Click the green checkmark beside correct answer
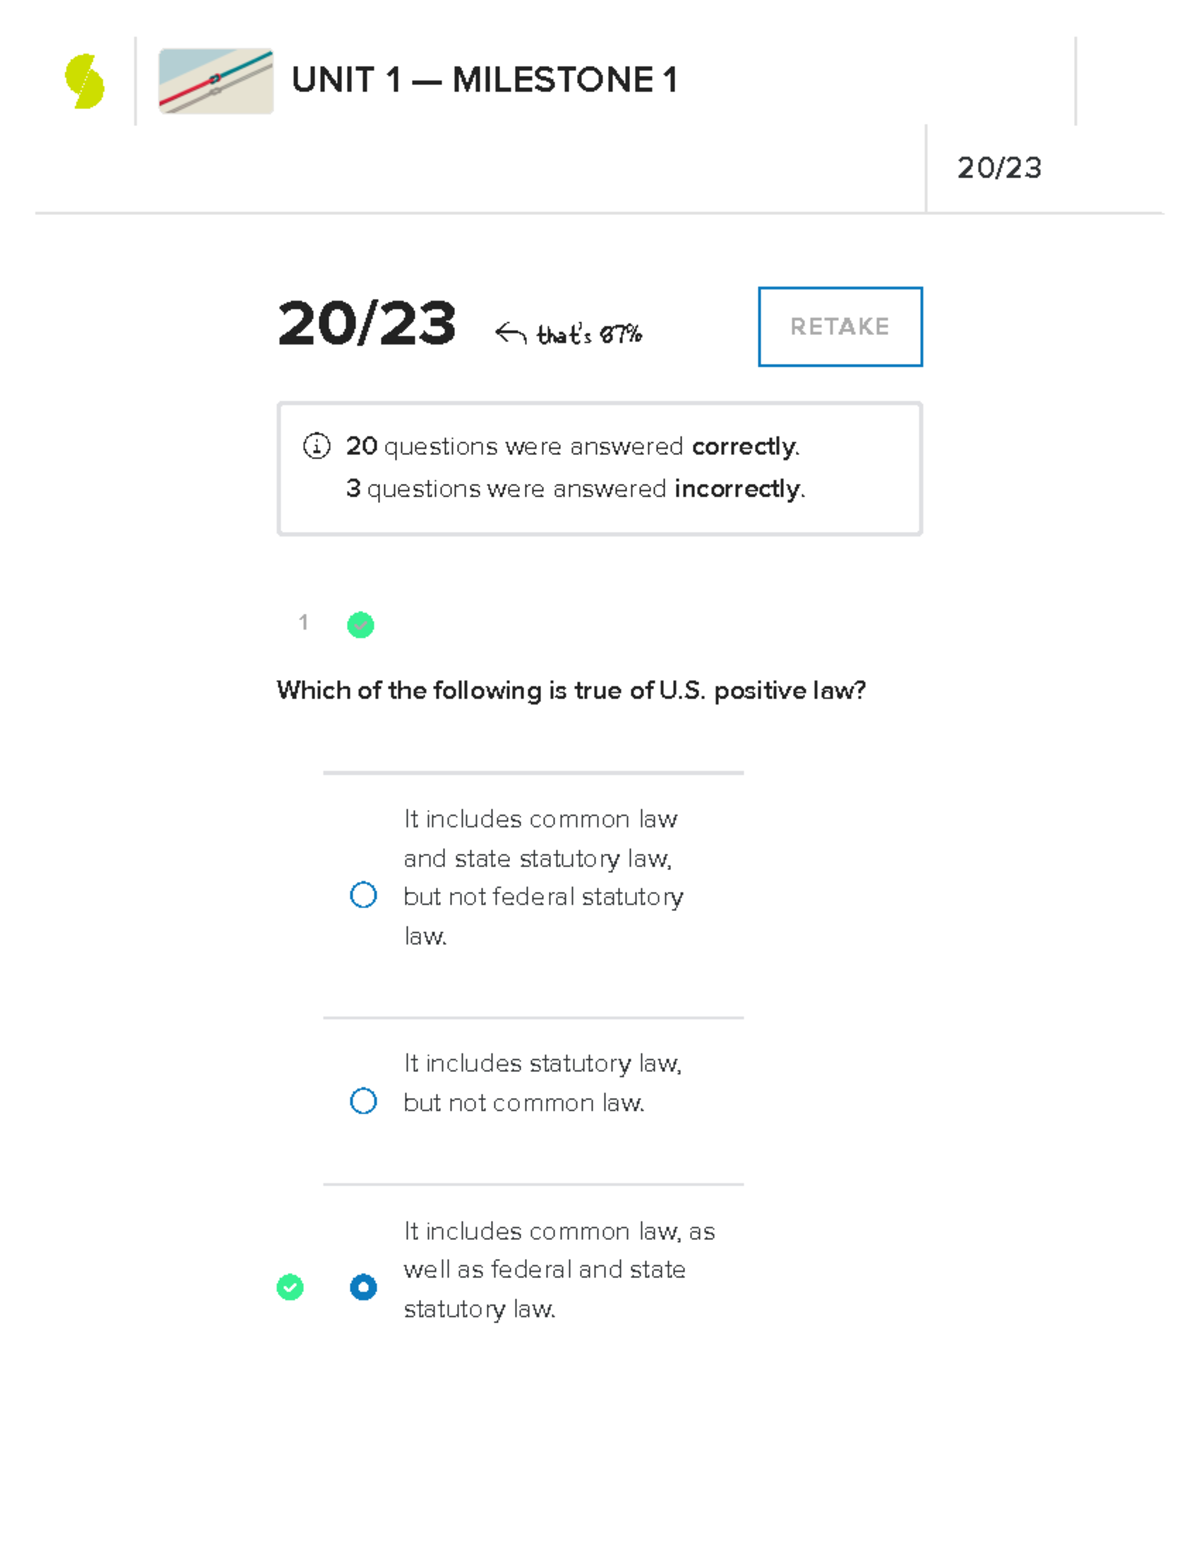This screenshot has height=1553, width=1200. [x=290, y=1287]
